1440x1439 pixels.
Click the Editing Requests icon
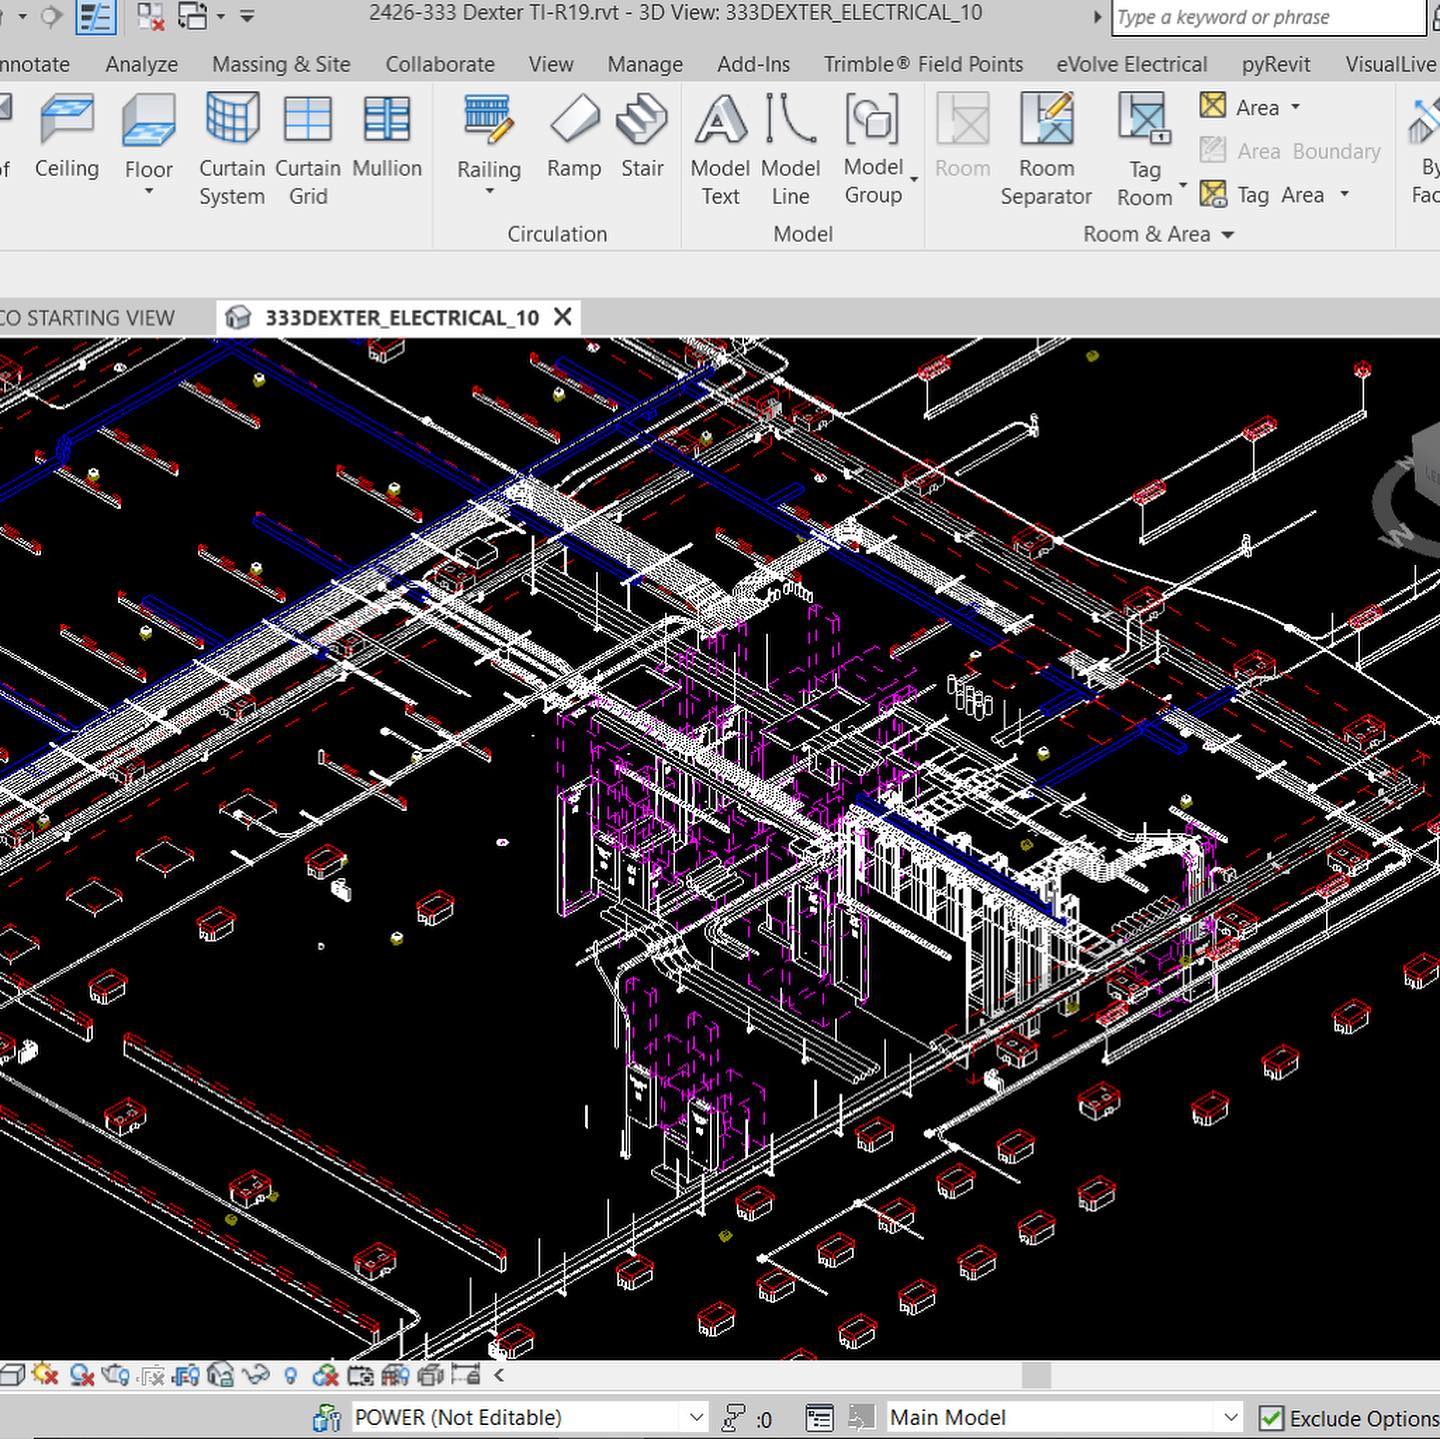click(x=733, y=1417)
